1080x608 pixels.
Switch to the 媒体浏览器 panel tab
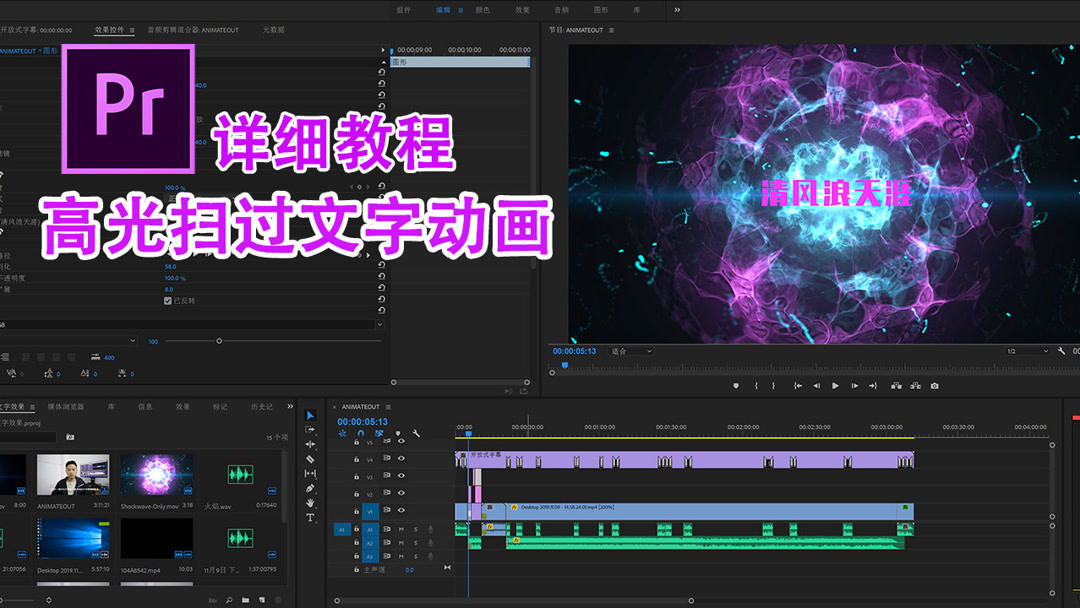[x=66, y=407]
